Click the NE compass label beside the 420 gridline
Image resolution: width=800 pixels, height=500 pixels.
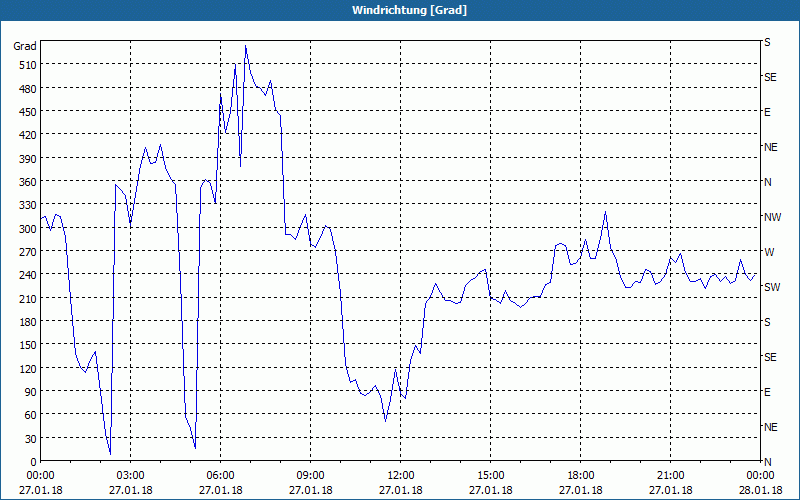[x=770, y=147]
